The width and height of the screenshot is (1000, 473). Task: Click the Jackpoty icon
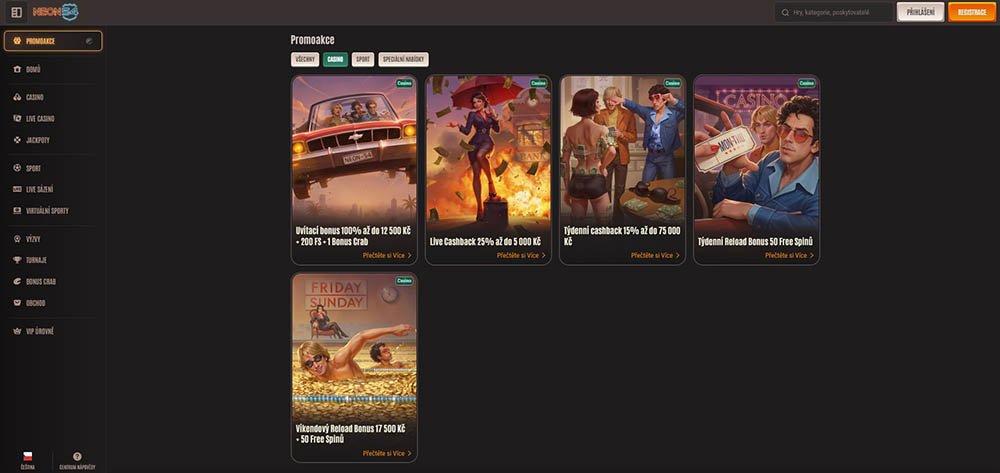tap(17, 140)
